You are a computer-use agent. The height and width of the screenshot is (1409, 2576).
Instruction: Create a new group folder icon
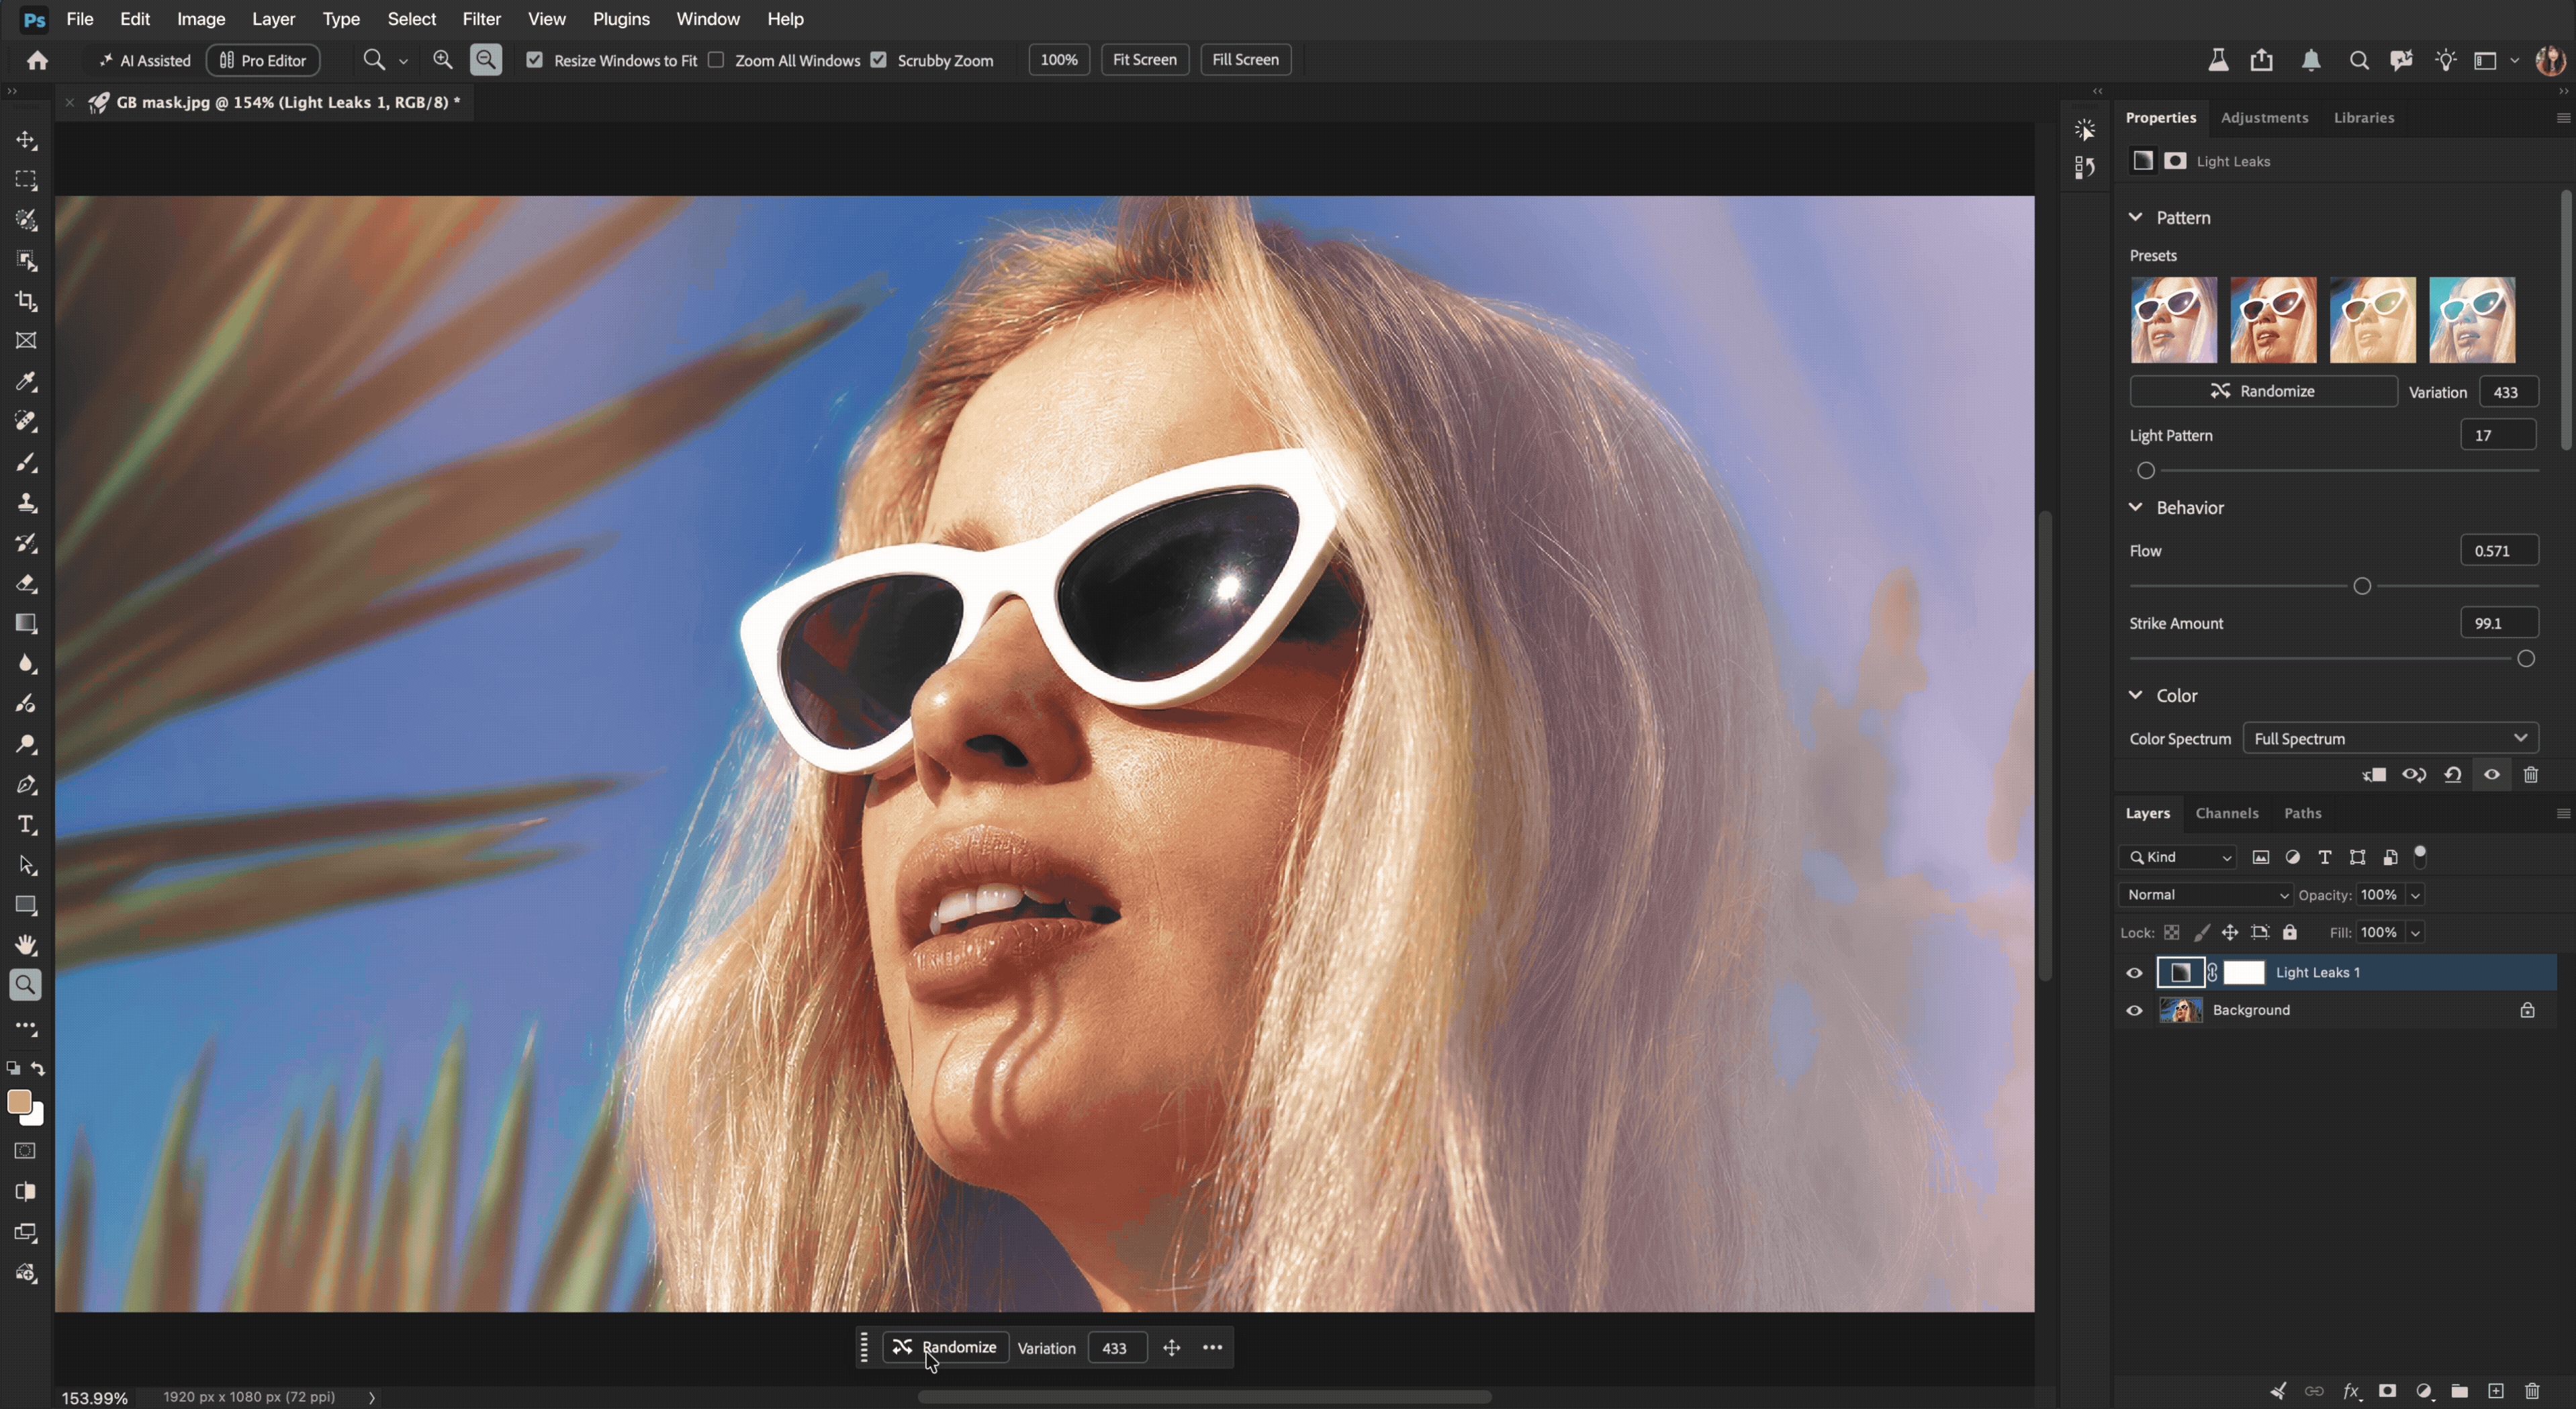[2460, 1391]
